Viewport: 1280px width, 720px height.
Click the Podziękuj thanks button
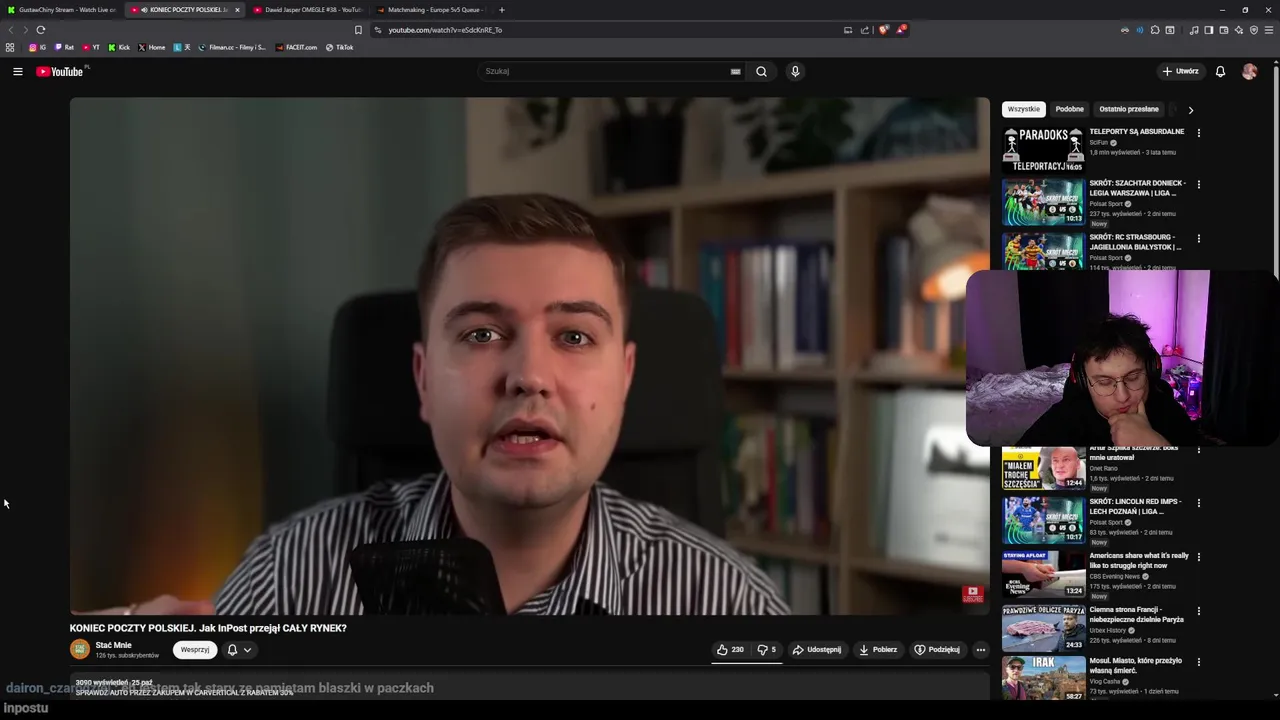(x=937, y=650)
